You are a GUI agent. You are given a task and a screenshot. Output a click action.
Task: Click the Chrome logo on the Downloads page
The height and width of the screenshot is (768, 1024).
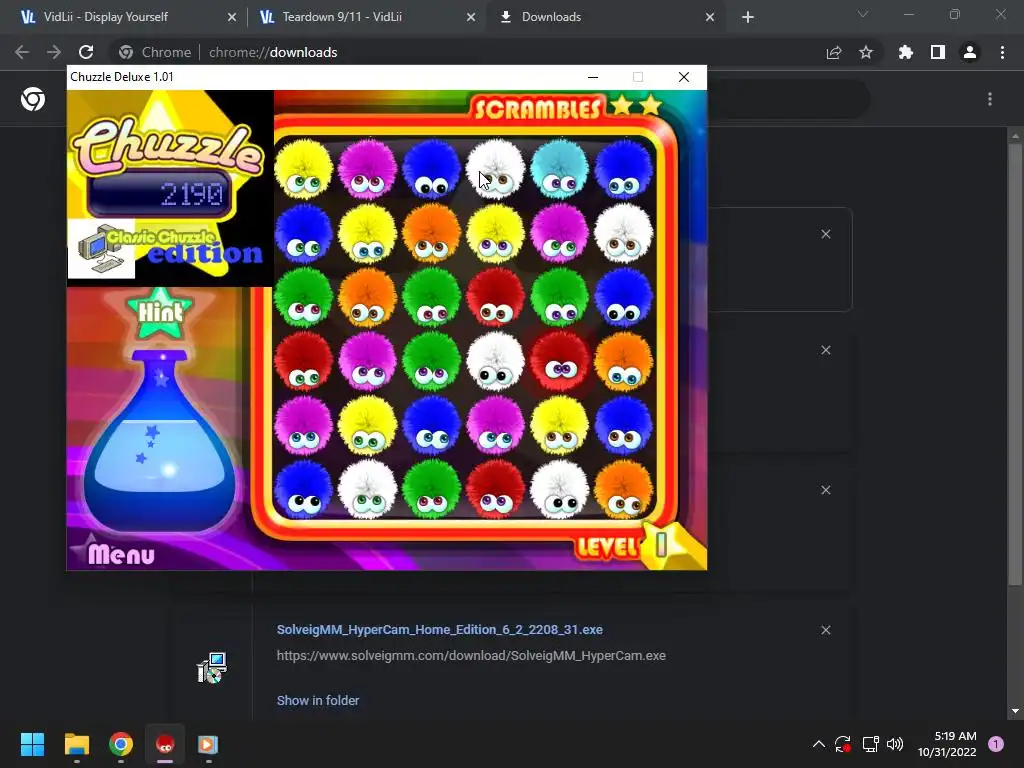point(33,99)
